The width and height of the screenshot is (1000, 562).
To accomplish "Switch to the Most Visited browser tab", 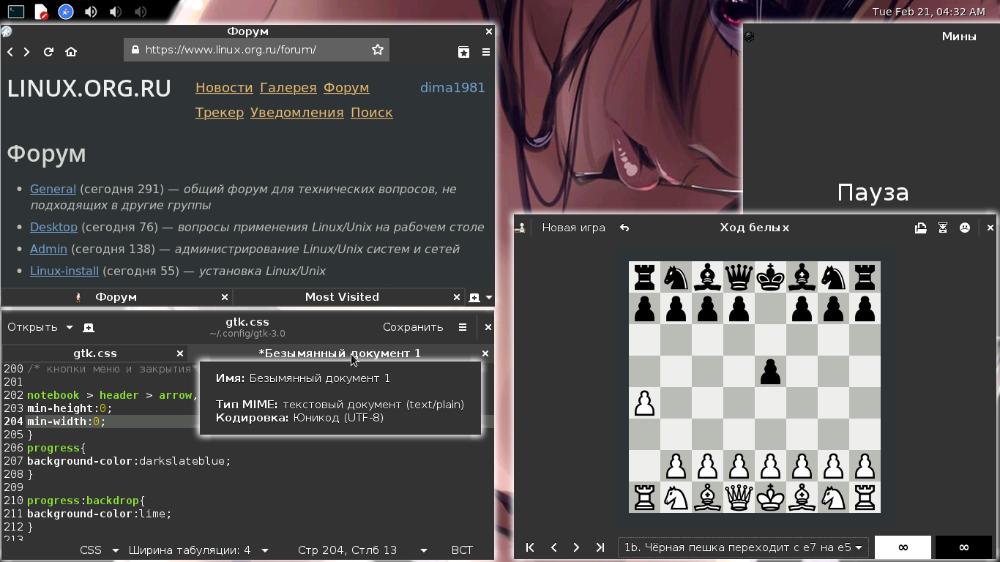I will coord(342,297).
